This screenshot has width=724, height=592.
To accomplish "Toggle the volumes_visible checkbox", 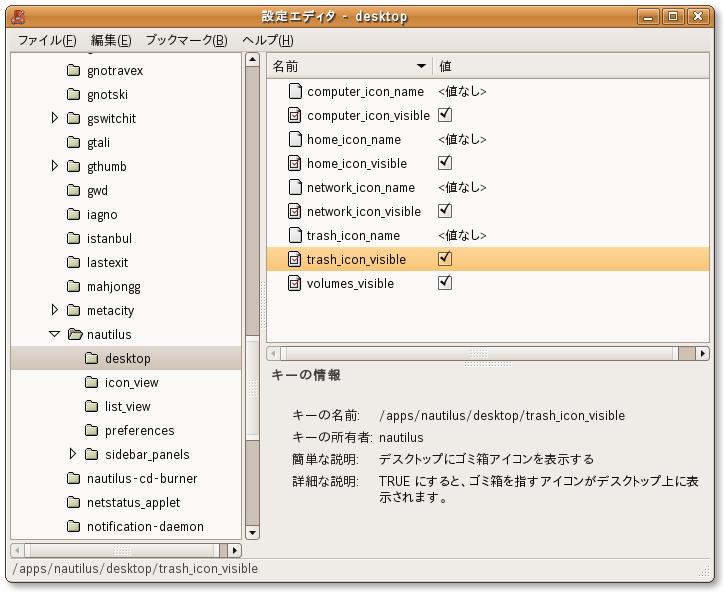I will [x=445, y=283].
